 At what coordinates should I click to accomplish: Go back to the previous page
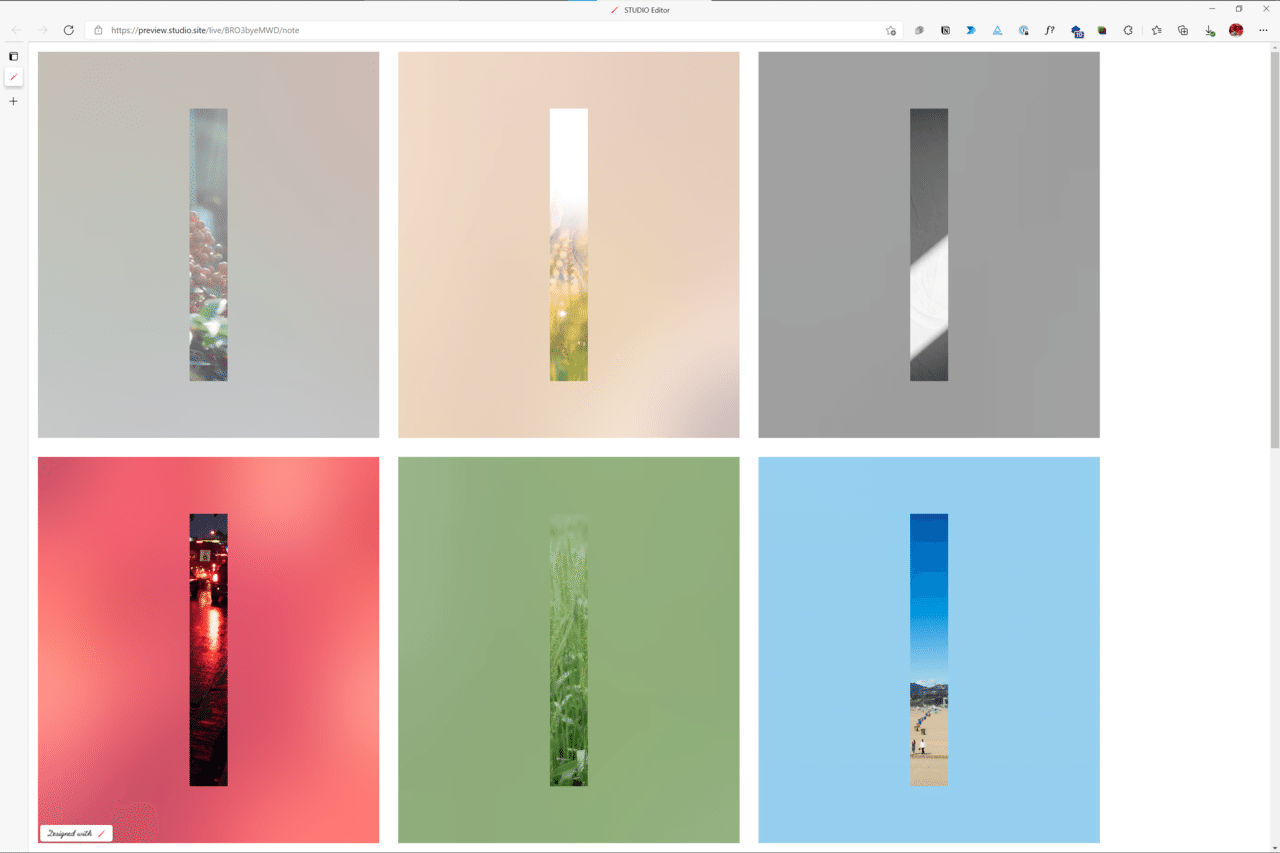click(x=16, y=30)
